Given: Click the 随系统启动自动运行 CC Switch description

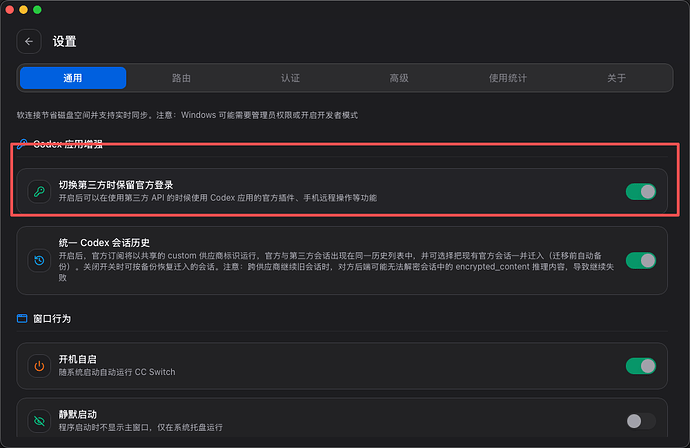Looking at the screenshot, I should click(x=117, y=372).
